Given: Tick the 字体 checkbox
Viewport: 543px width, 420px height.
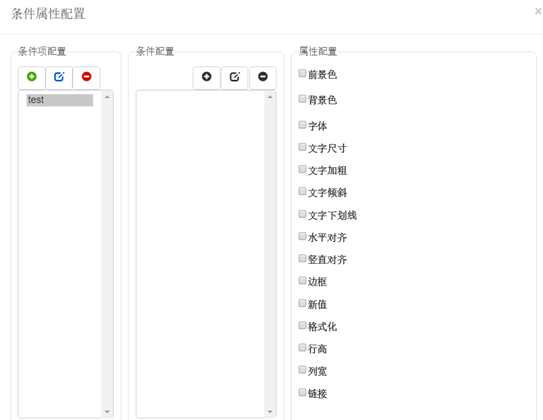Looking at the screenshot, I should coord(302,125).
